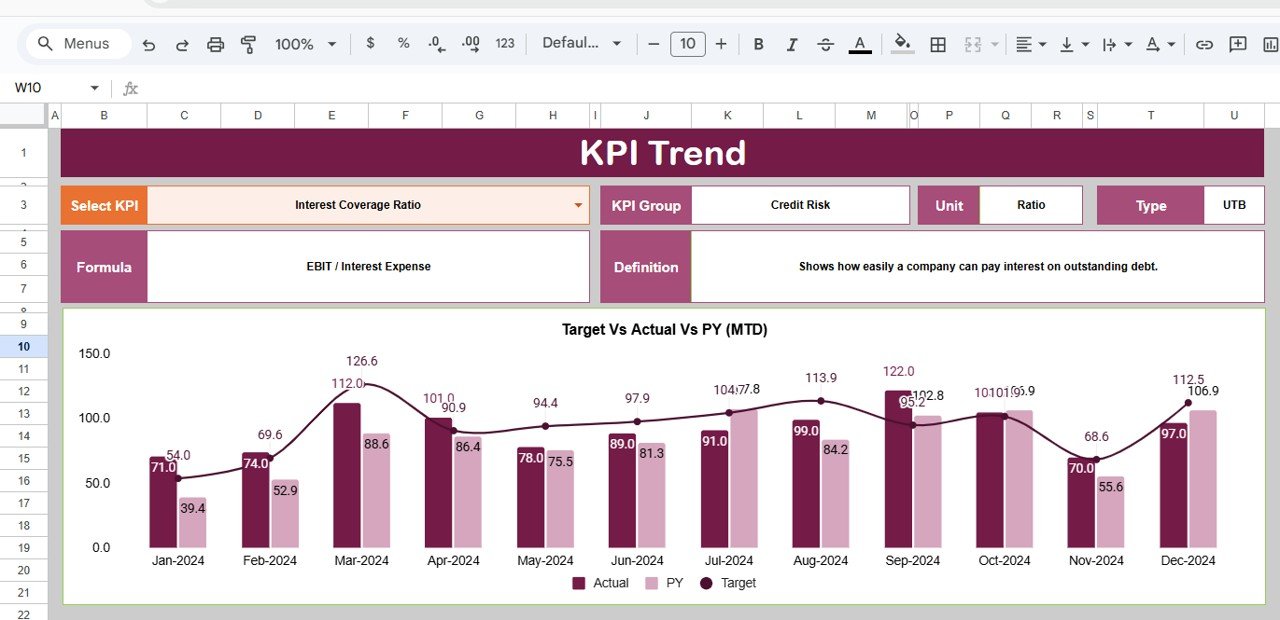Open the zoom level dropdown
The height and width of the screenshot is (620, 1280).
305,44
